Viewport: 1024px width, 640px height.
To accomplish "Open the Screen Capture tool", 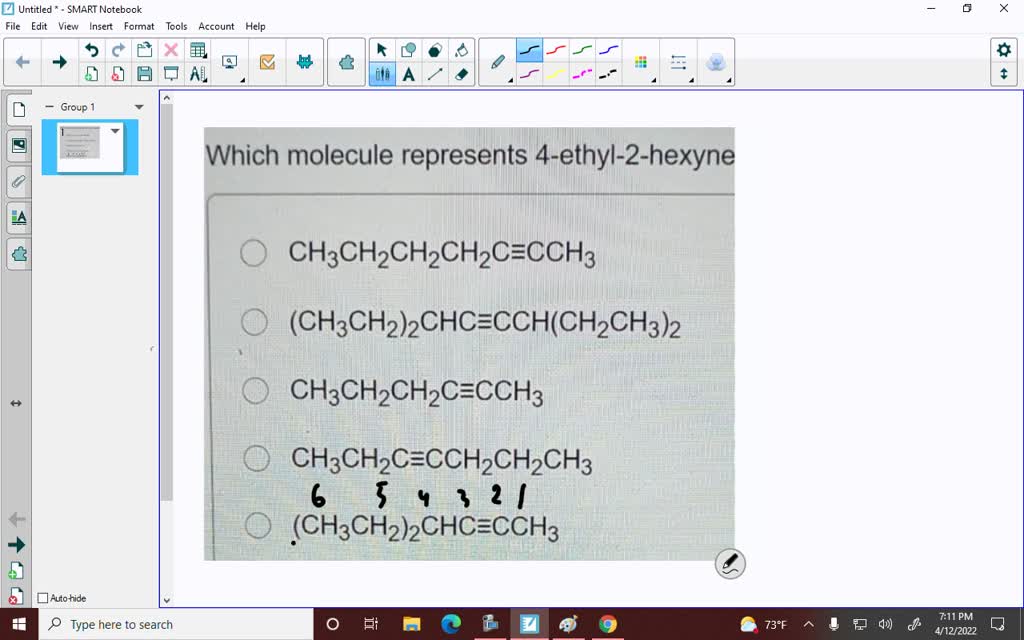I will 230,60.
